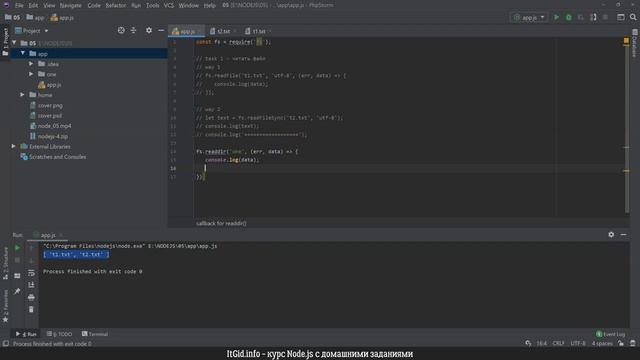Viewport: 640px width, 360px height.
Task: Expand the one folder
Action: click(31, 74)
